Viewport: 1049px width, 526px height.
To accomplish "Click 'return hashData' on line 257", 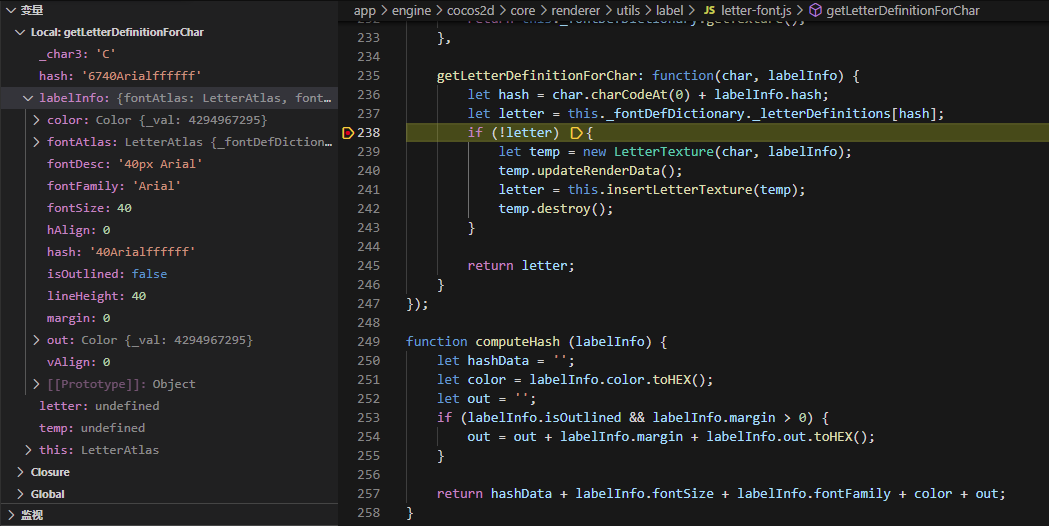I will click(x=494, y=494).
